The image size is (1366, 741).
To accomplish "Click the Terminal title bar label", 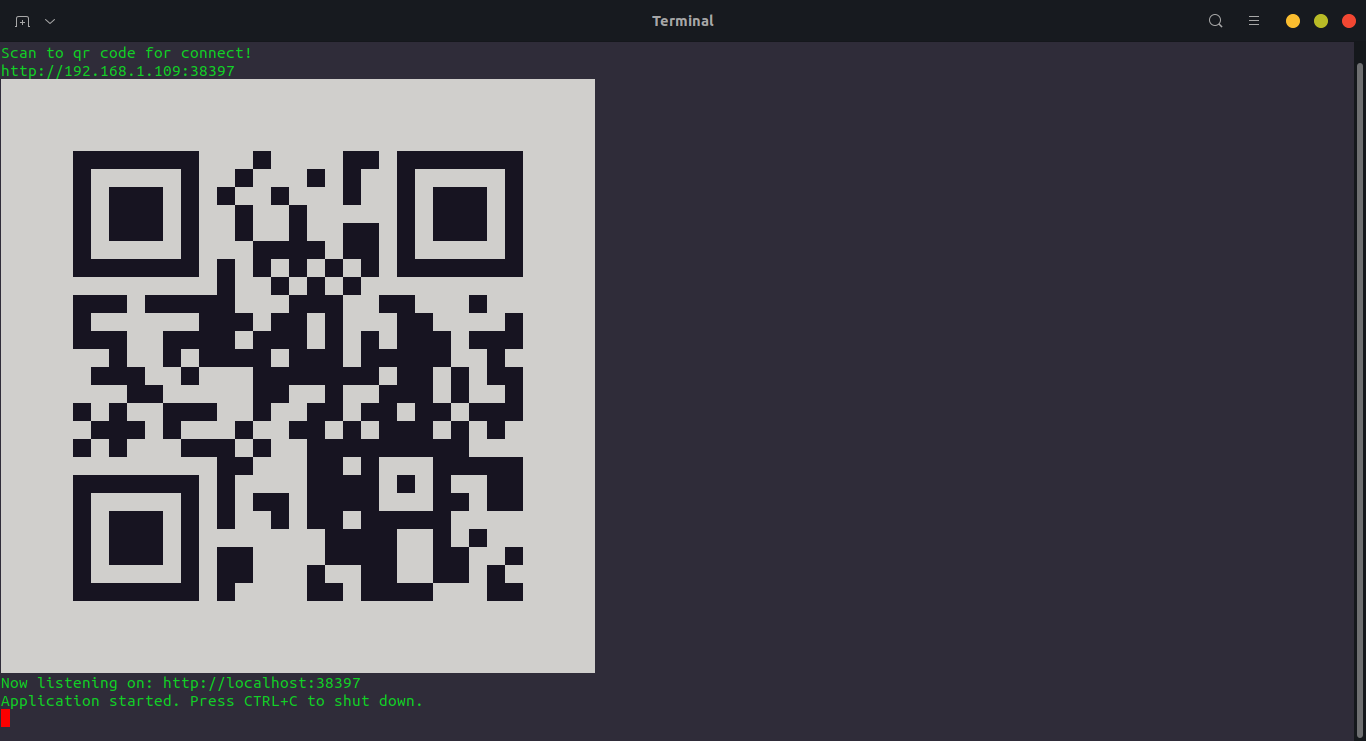I will (x=683, y=20).
